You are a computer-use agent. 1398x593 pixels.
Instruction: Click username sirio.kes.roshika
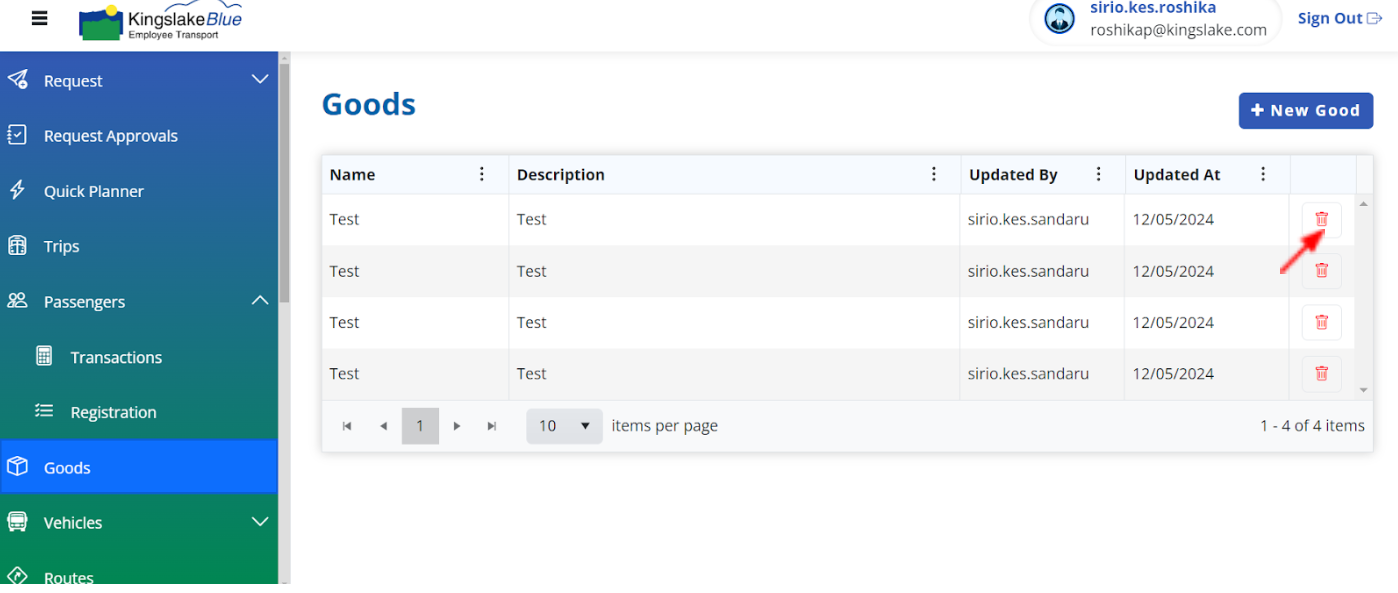coord(1153,8)
